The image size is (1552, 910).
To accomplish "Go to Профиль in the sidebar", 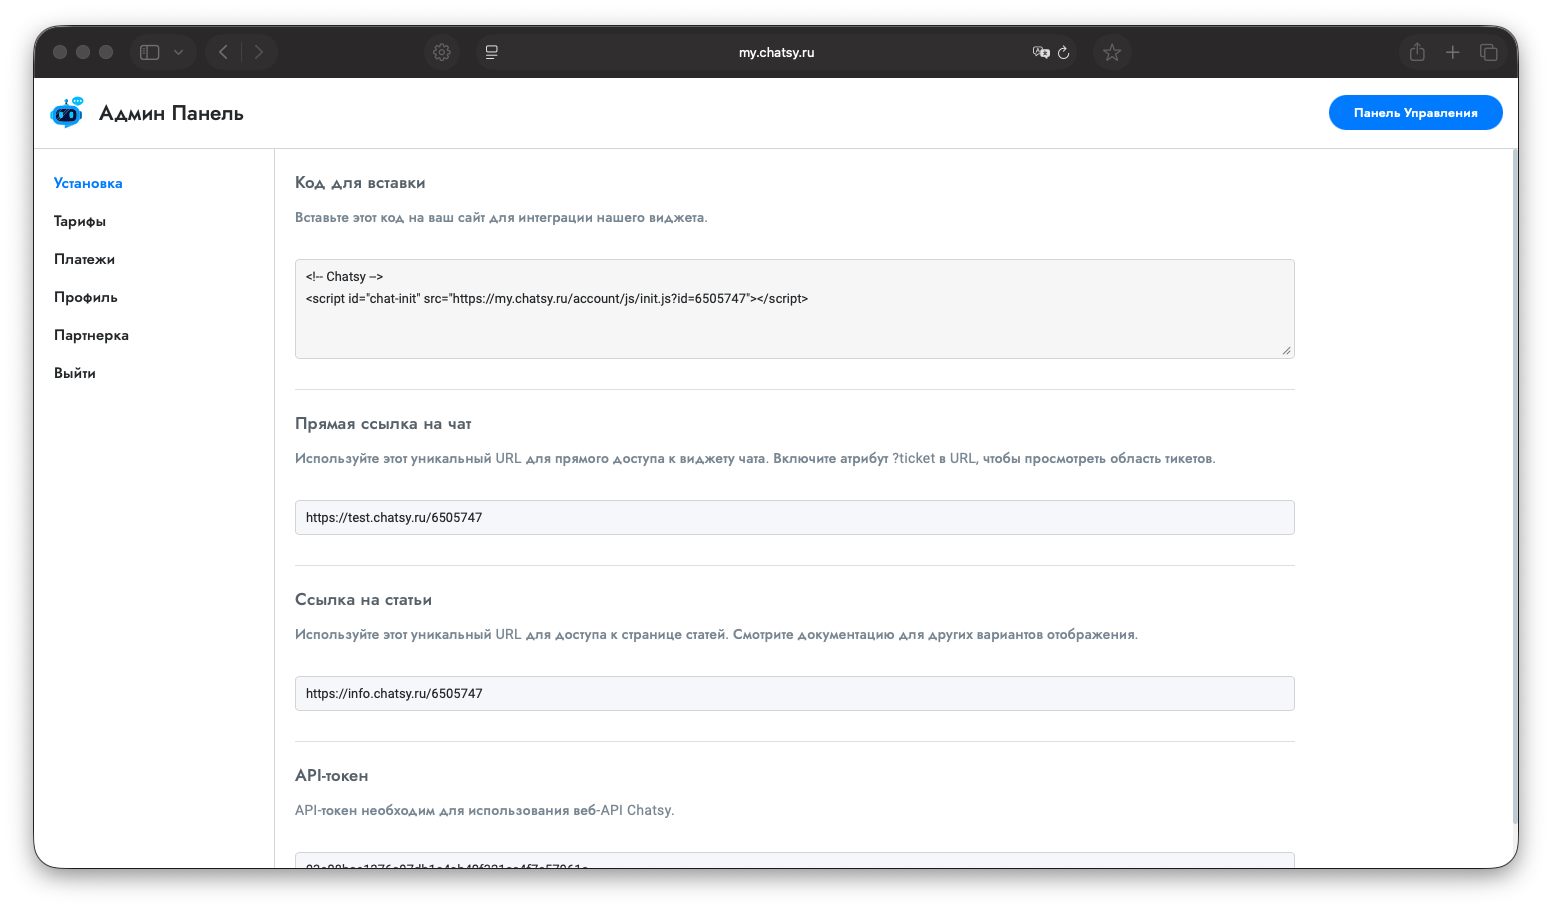I will pyautogui.click(x=86, y=297).
